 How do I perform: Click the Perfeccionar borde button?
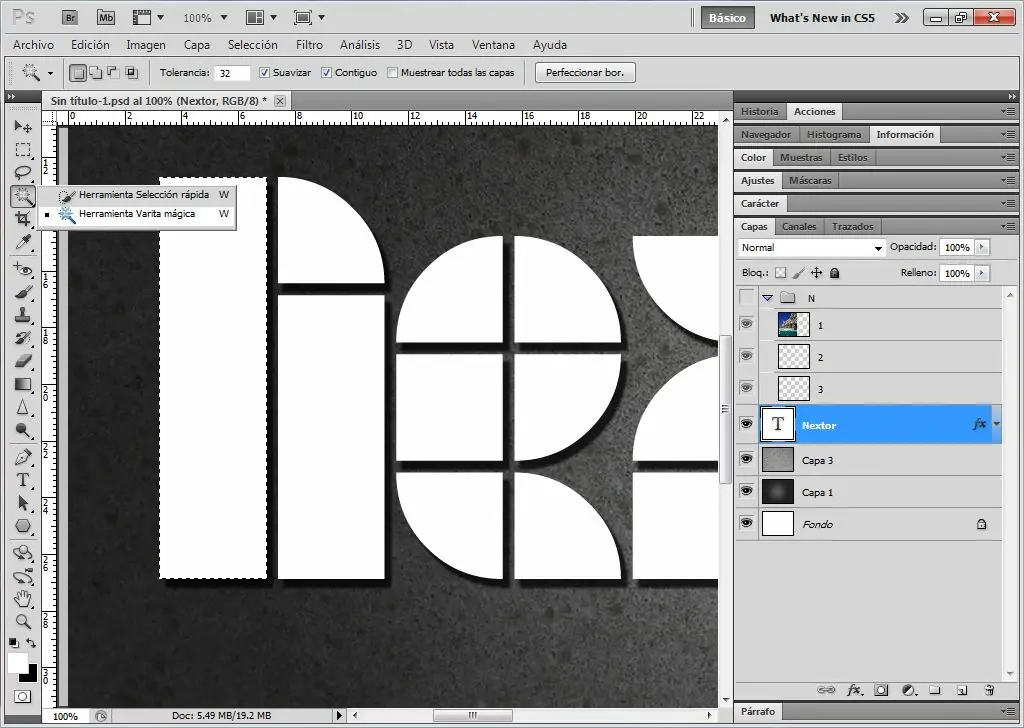tap(585, 73)
